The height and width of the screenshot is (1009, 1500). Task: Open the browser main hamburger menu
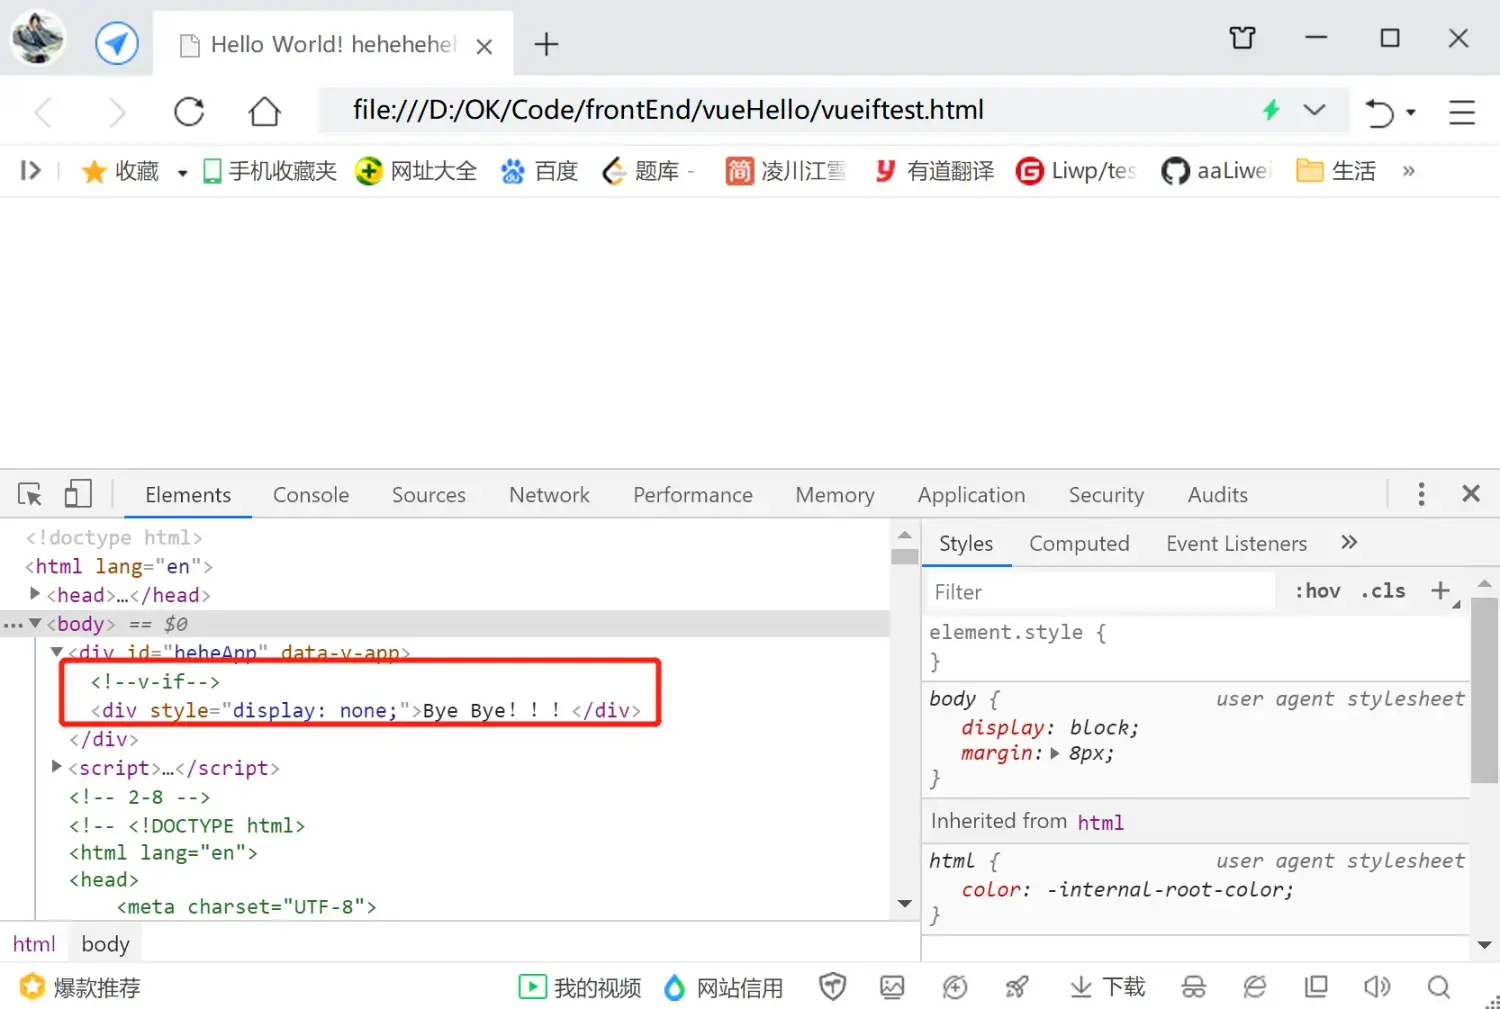point(1462,112)
